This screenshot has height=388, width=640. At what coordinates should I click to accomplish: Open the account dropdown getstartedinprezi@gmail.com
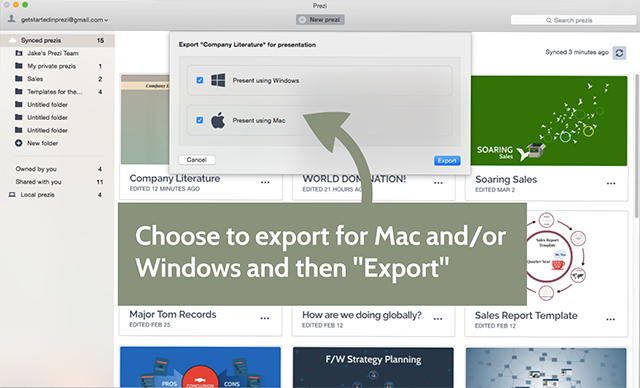[x=64, y=20]
